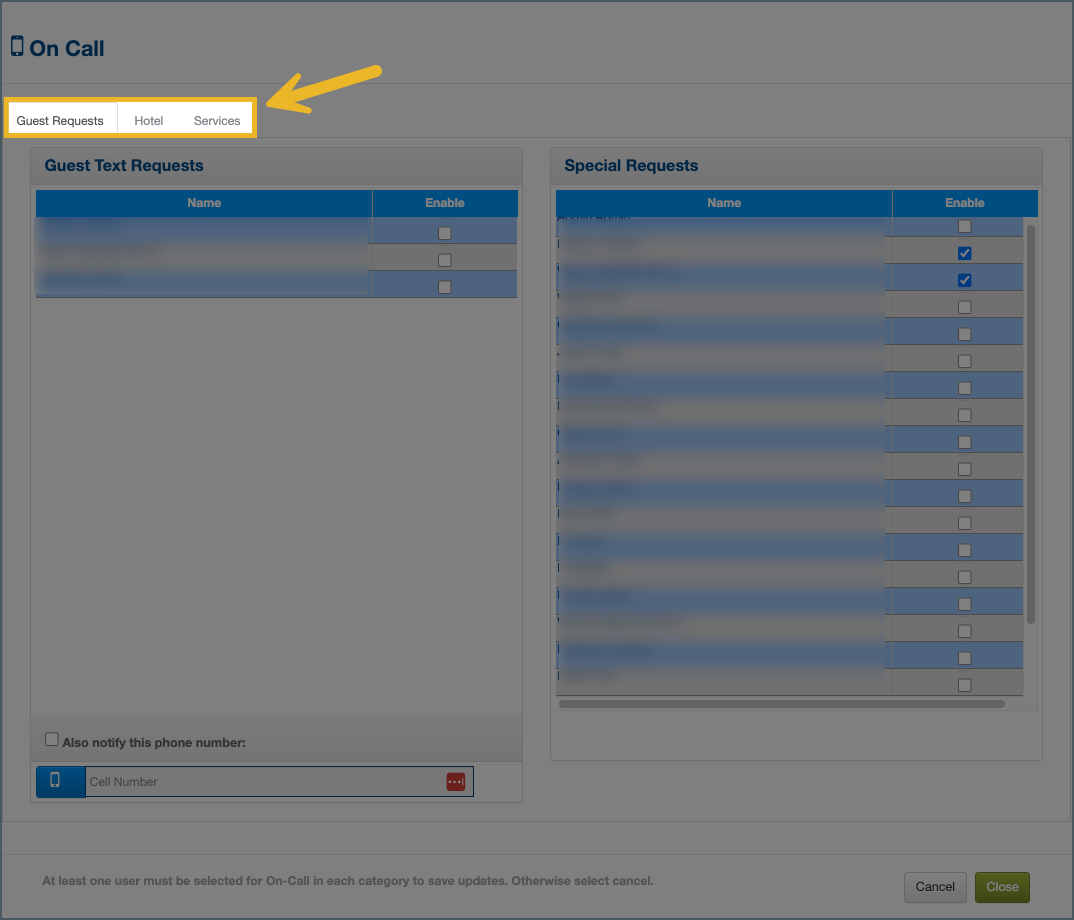Open the Hotel tab
The width and height of the screenshot is (1074, 920).
pos(149,120)
